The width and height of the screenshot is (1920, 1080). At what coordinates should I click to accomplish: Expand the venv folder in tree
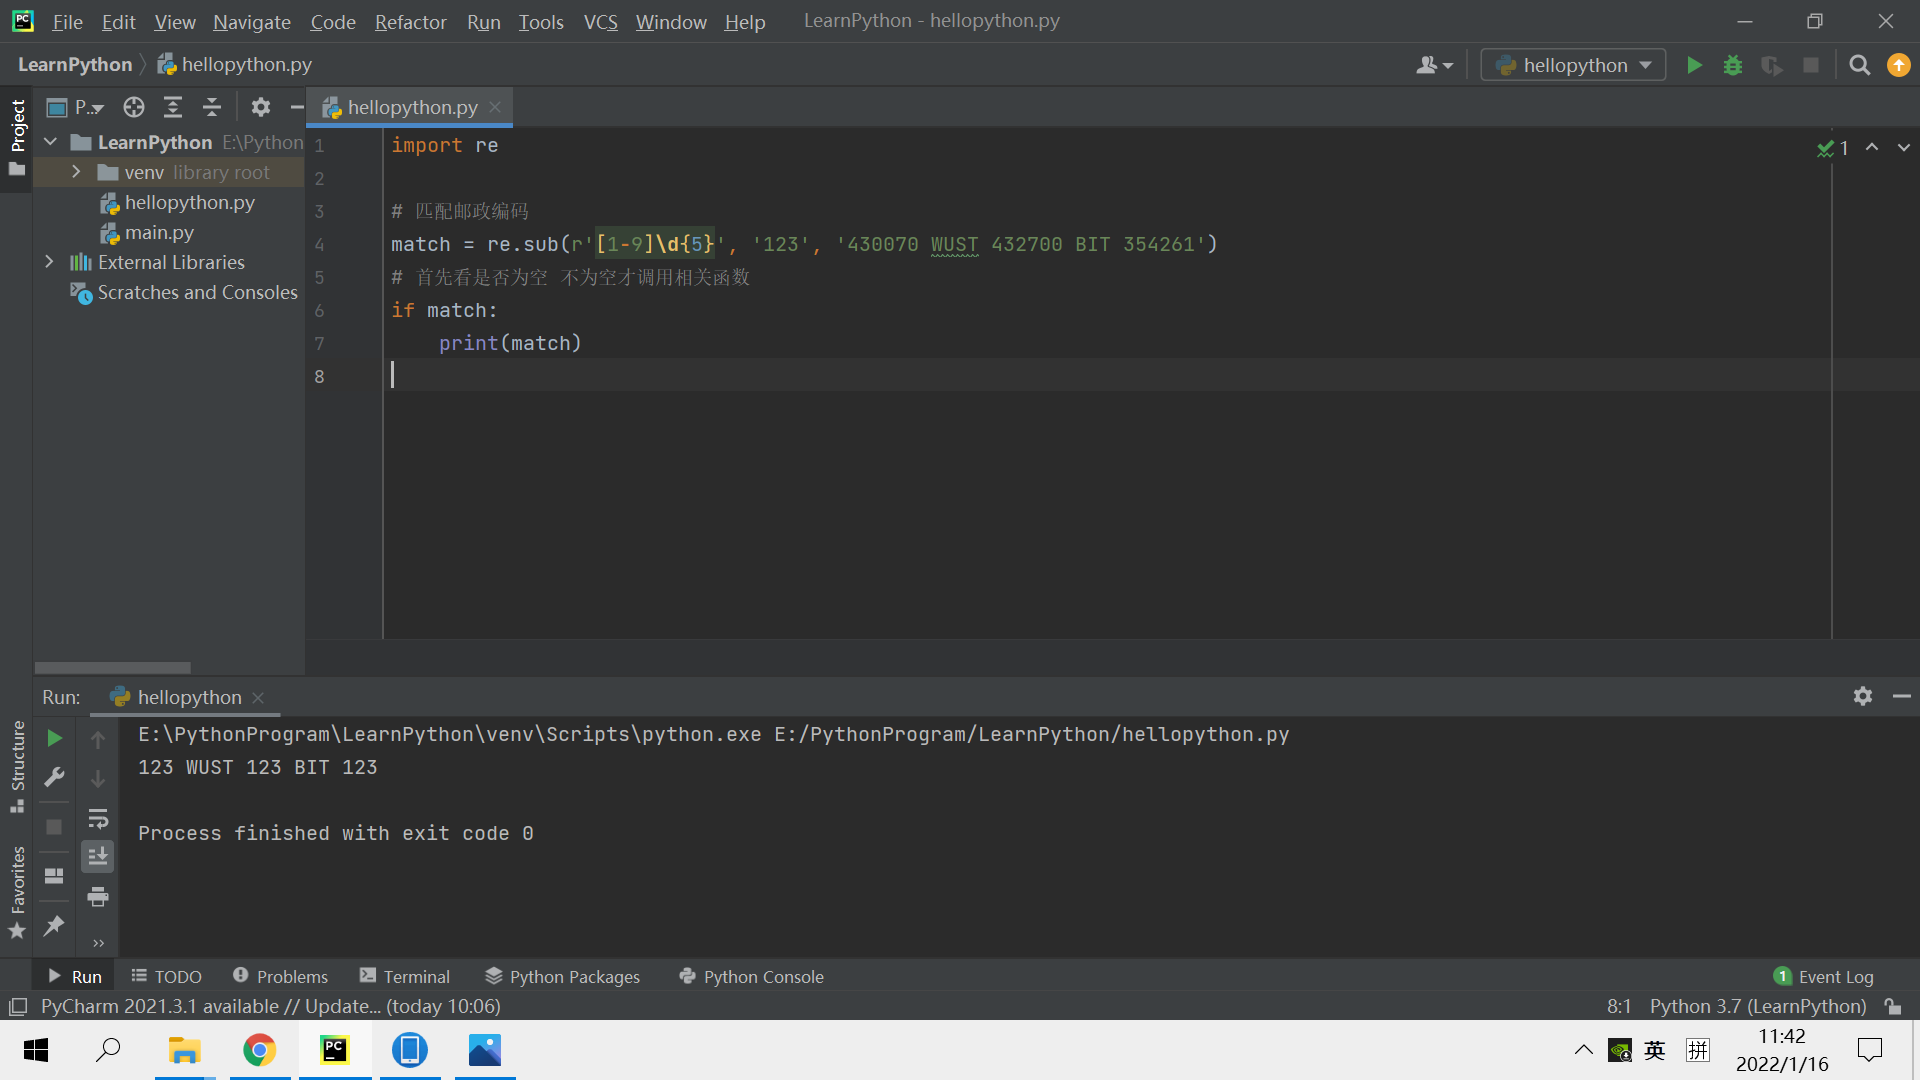[76, 172]
